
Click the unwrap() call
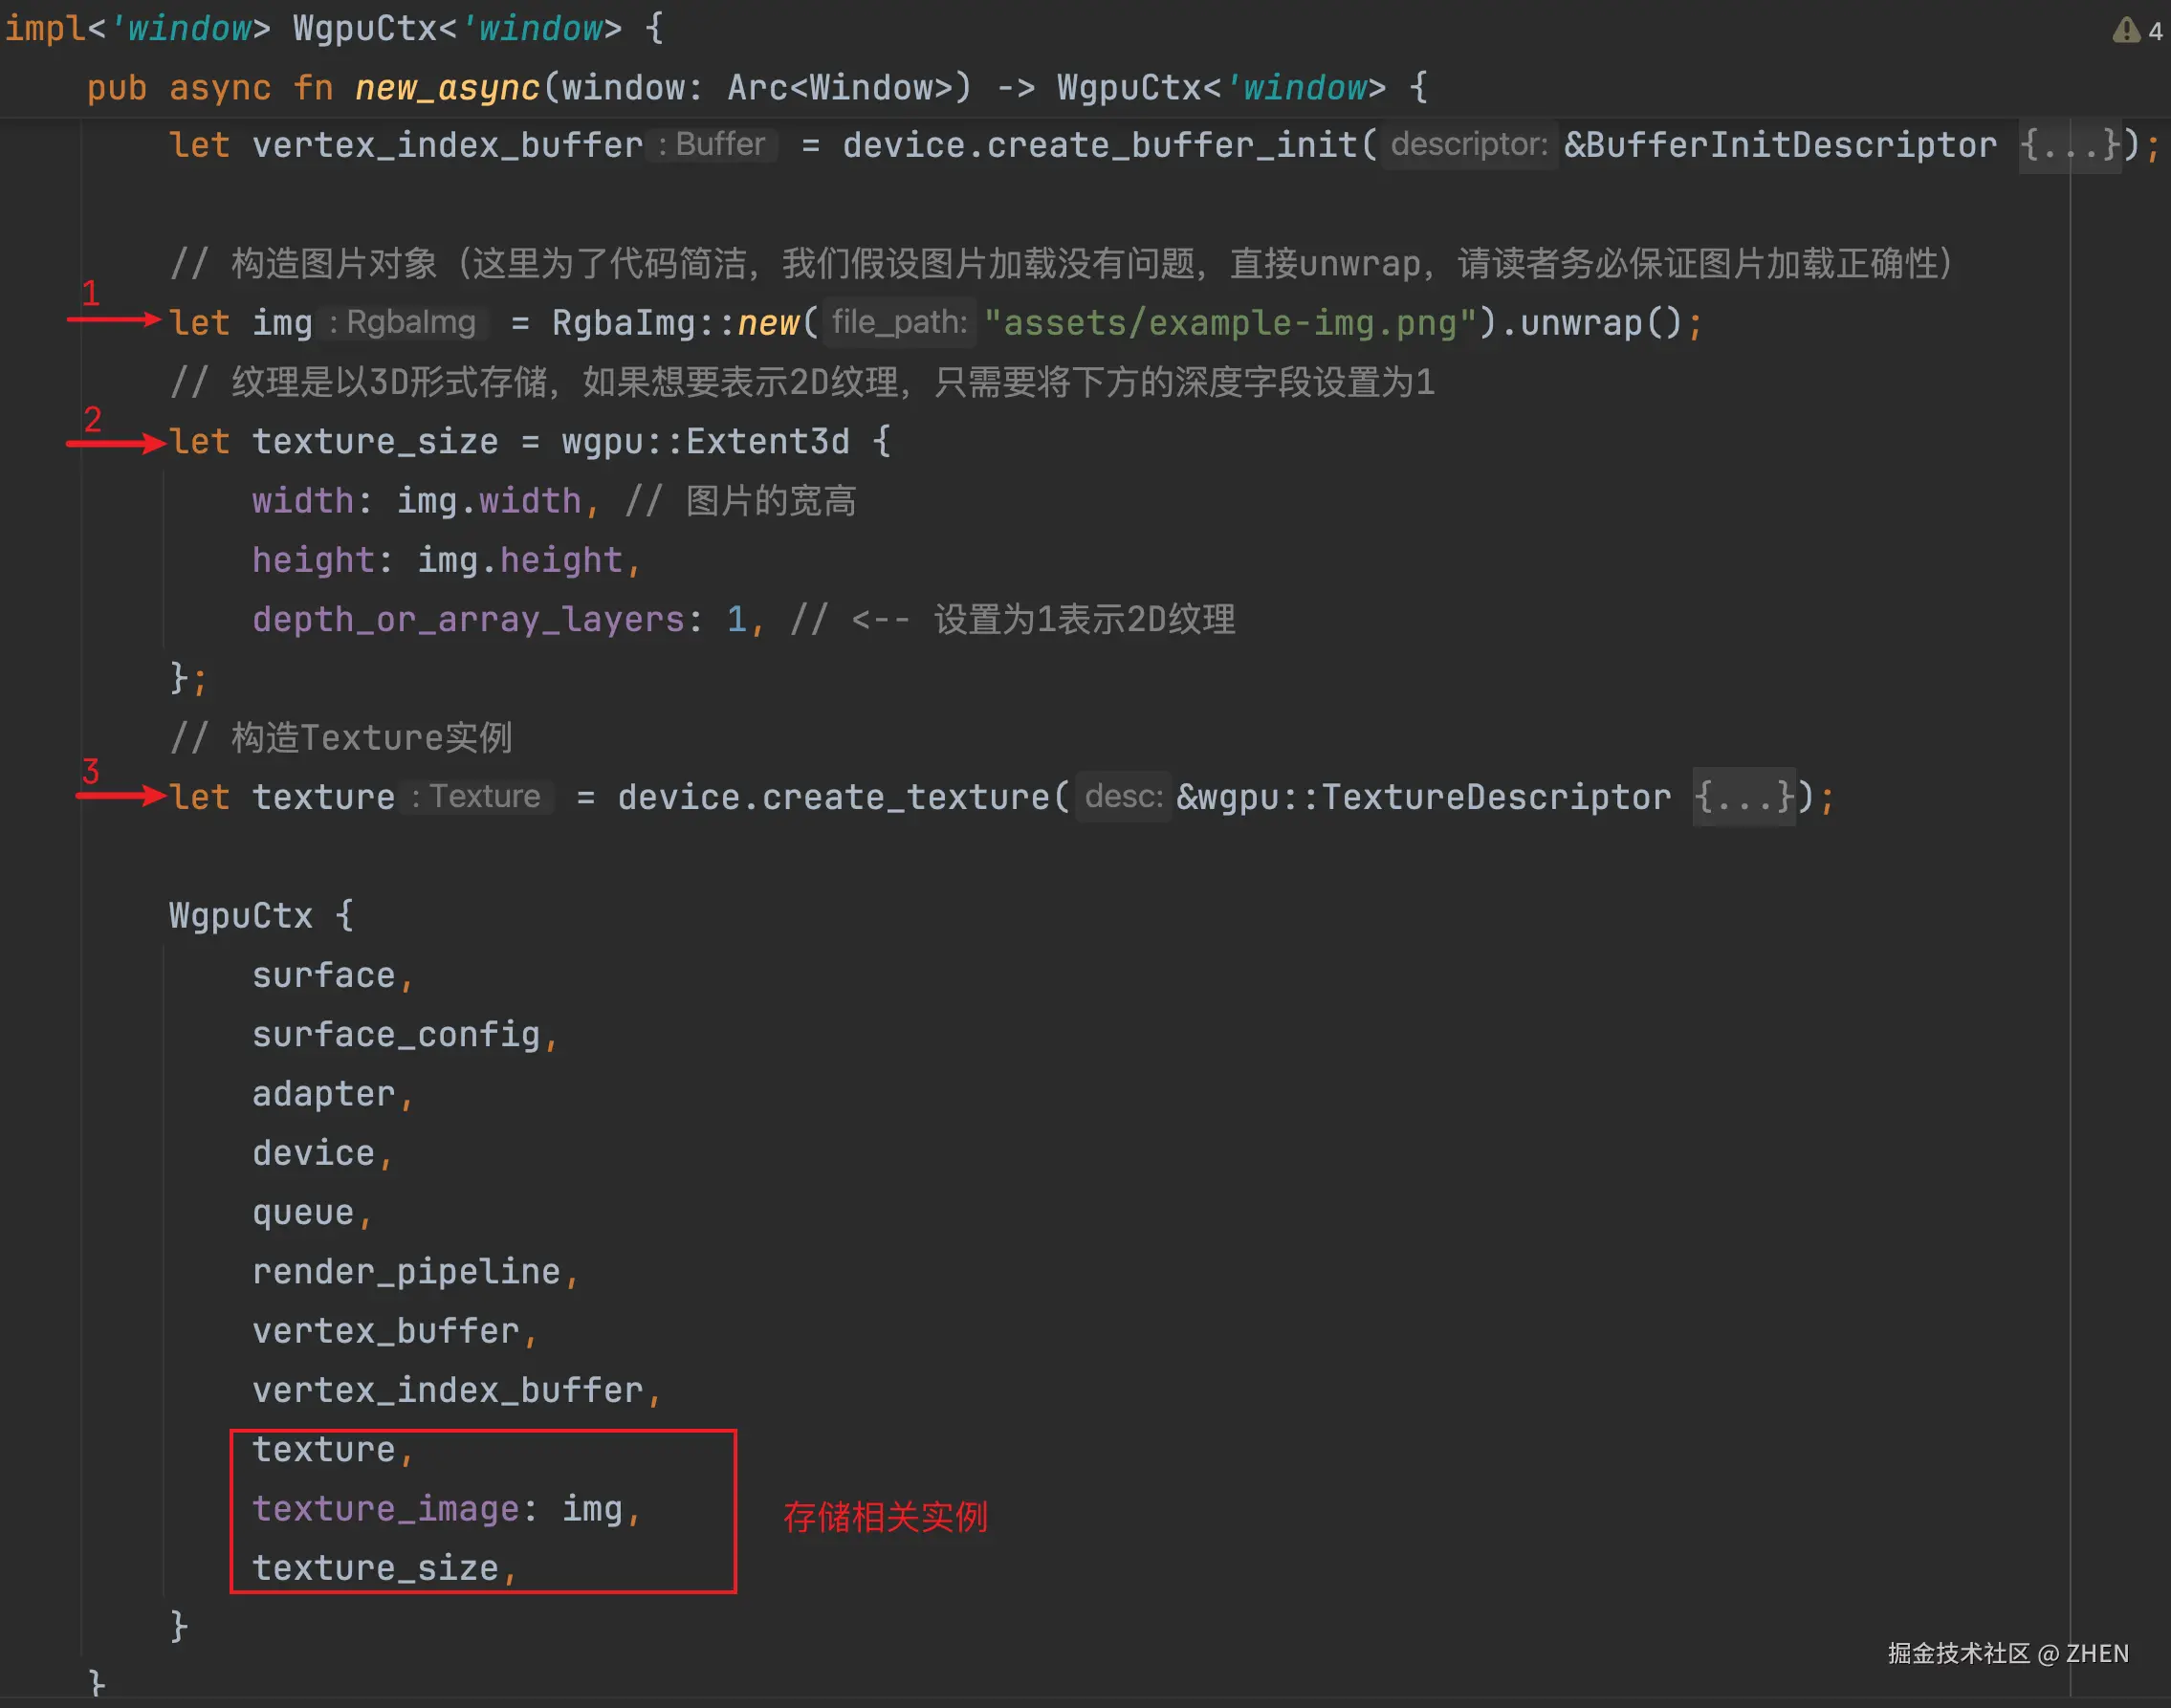coord(1601,324)
